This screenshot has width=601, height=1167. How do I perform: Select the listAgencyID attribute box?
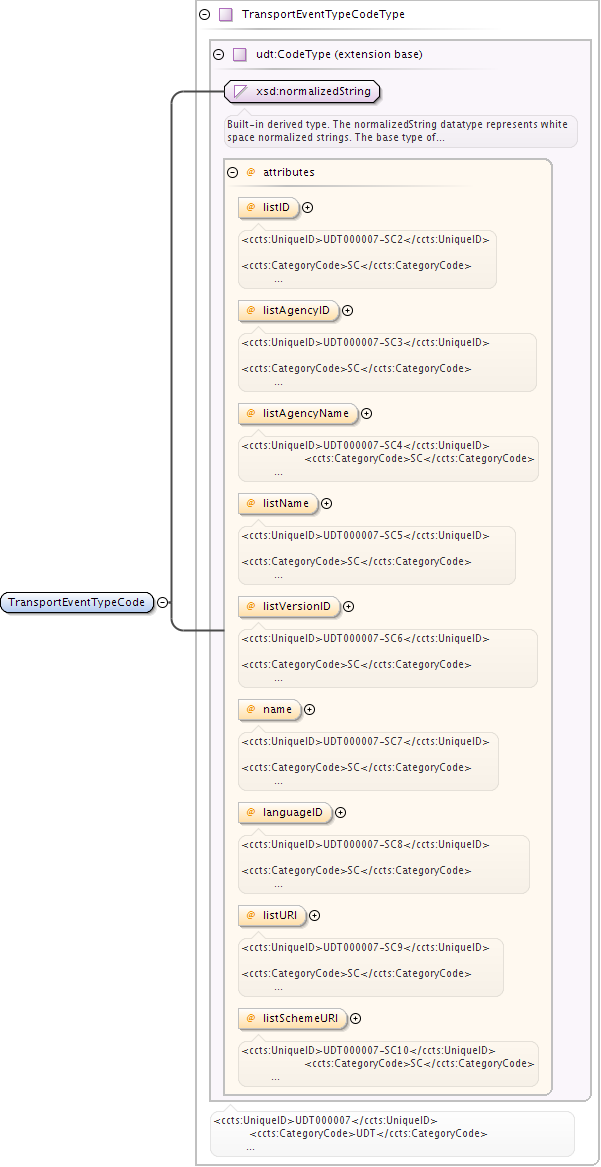289,310
